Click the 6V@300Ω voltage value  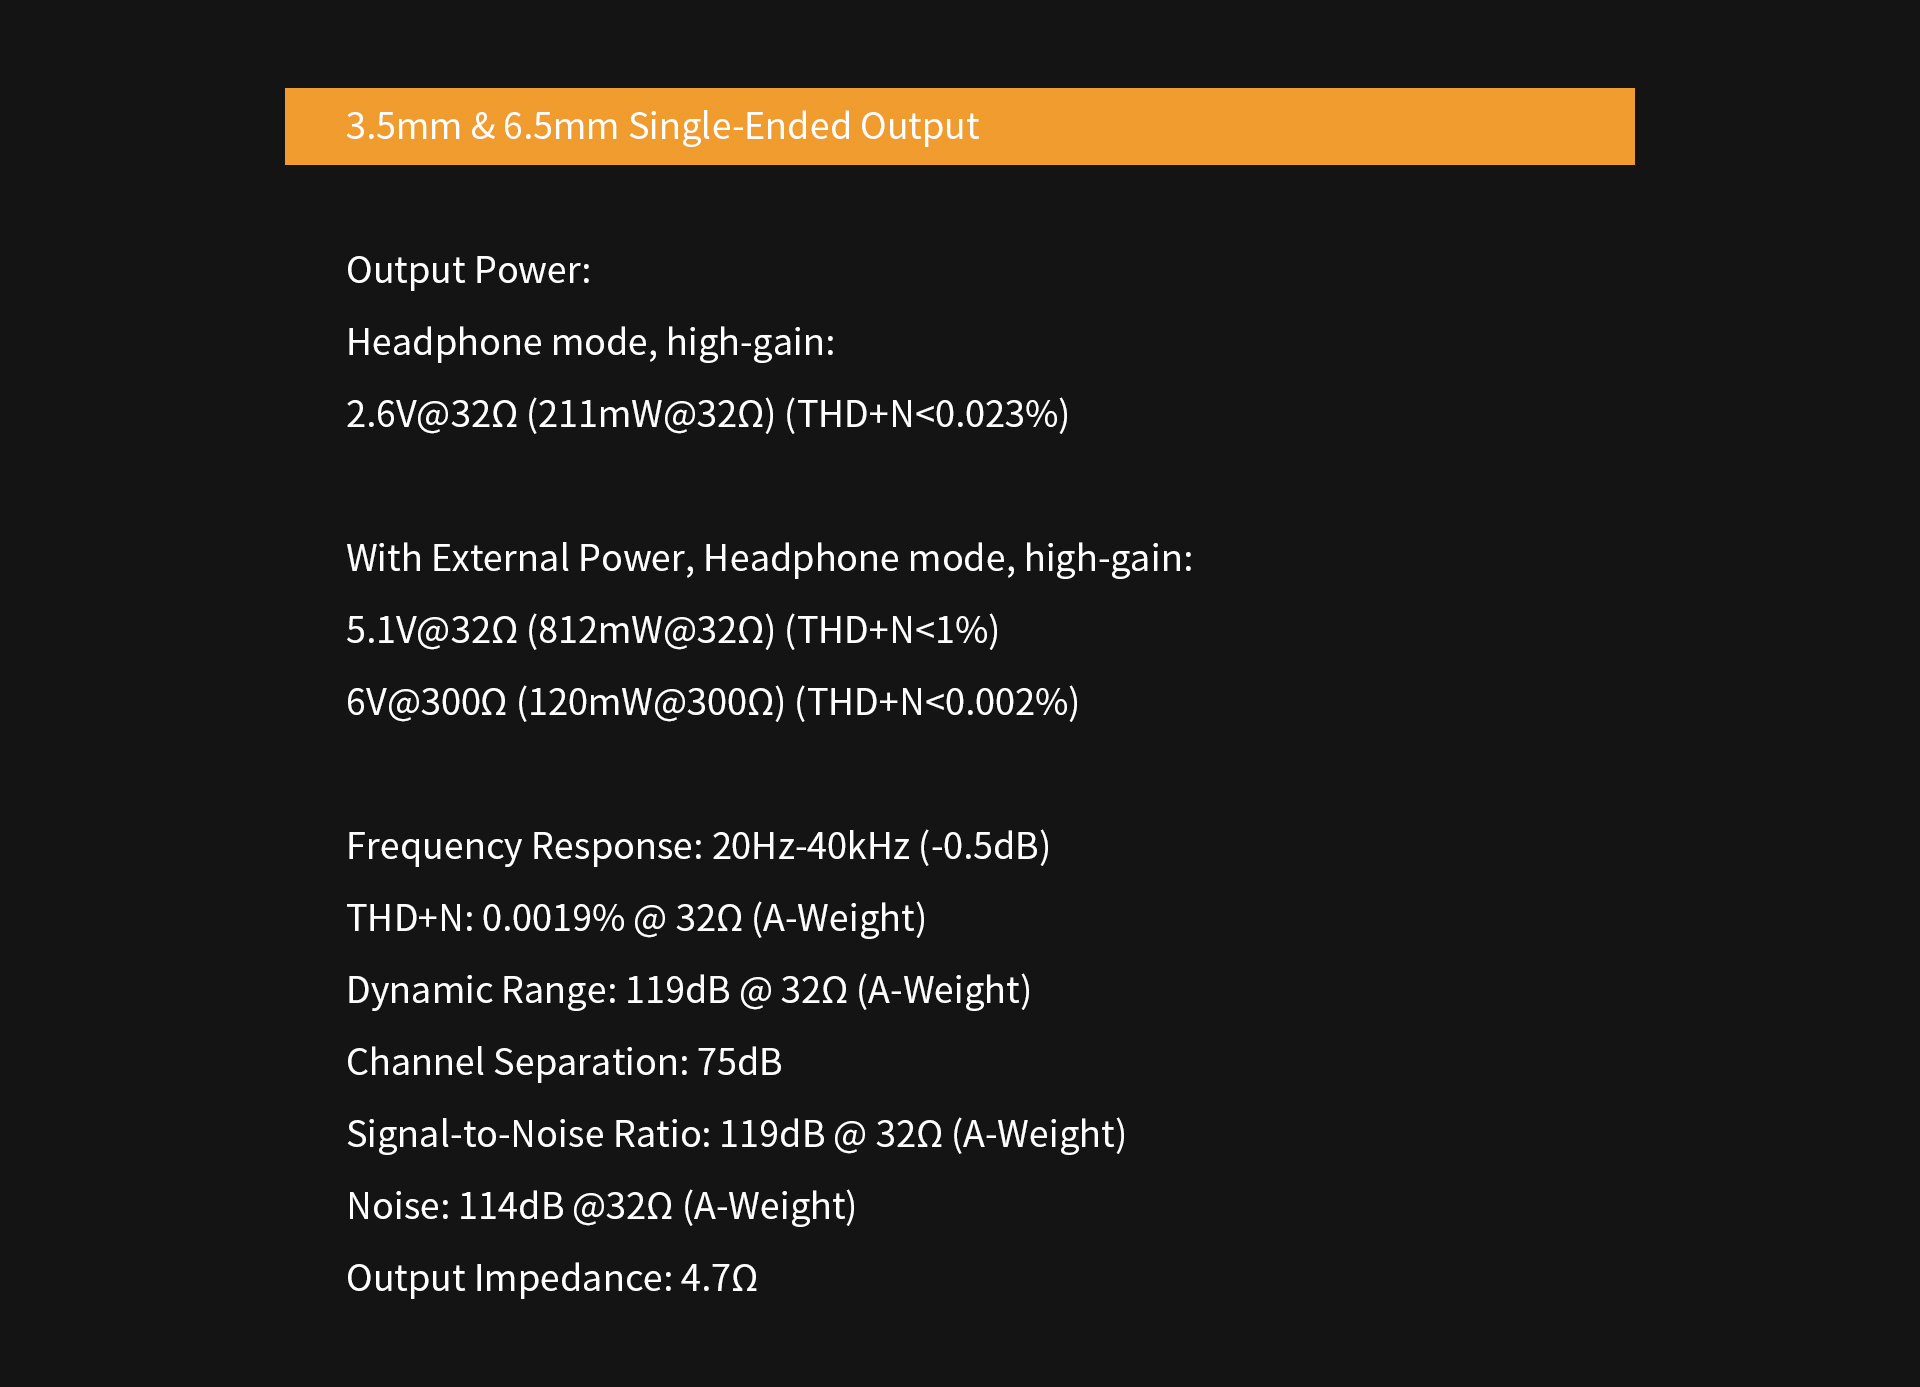point(426,702)
